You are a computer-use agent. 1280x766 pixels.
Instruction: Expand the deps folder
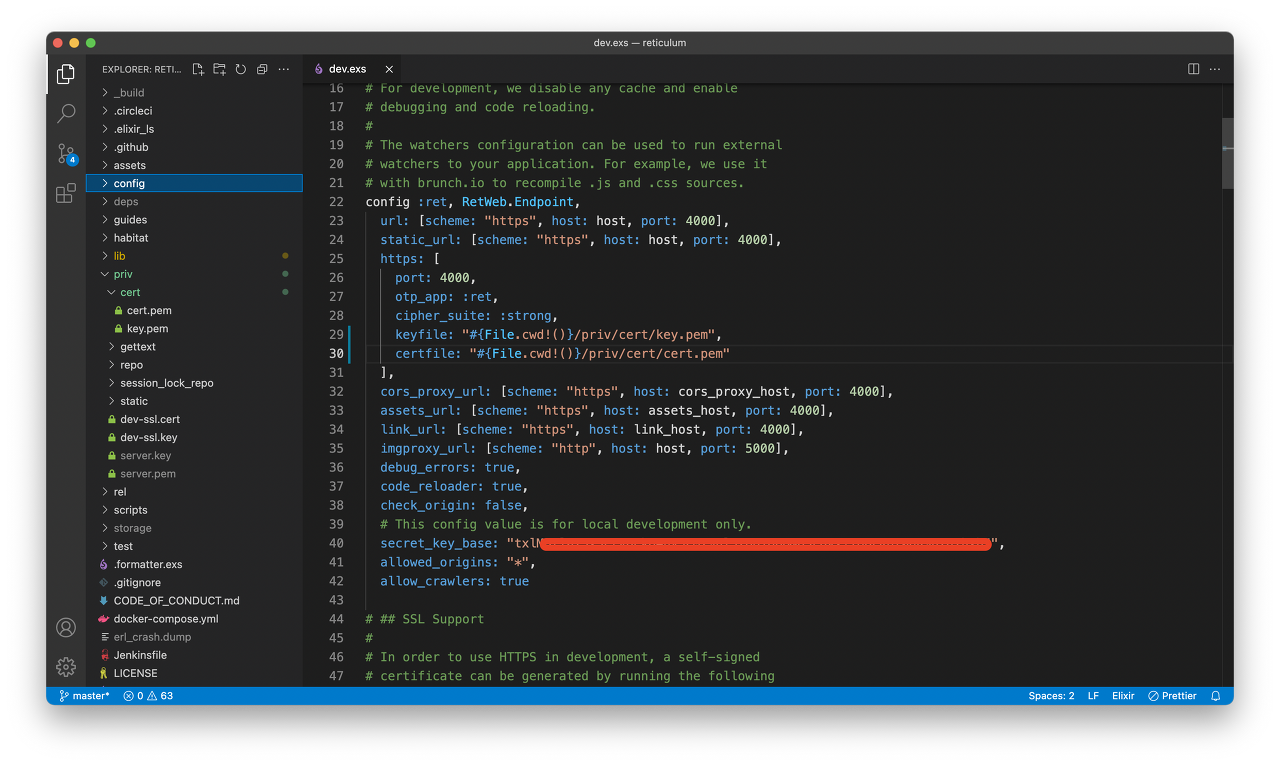tap(194, 201)
